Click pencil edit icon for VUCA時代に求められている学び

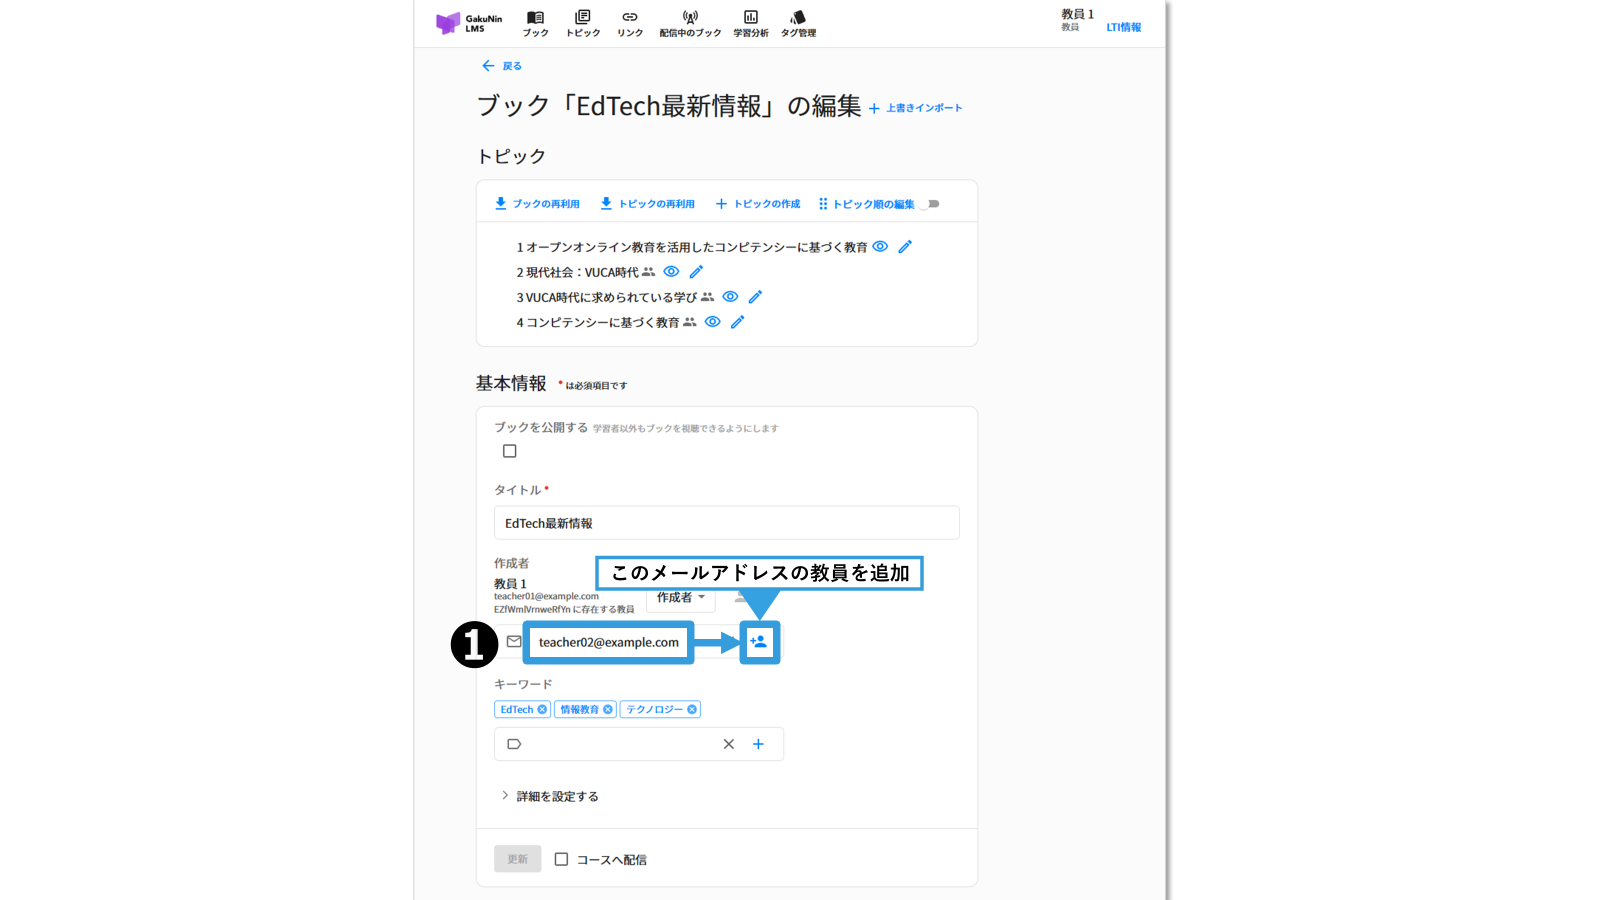point(755,297)
